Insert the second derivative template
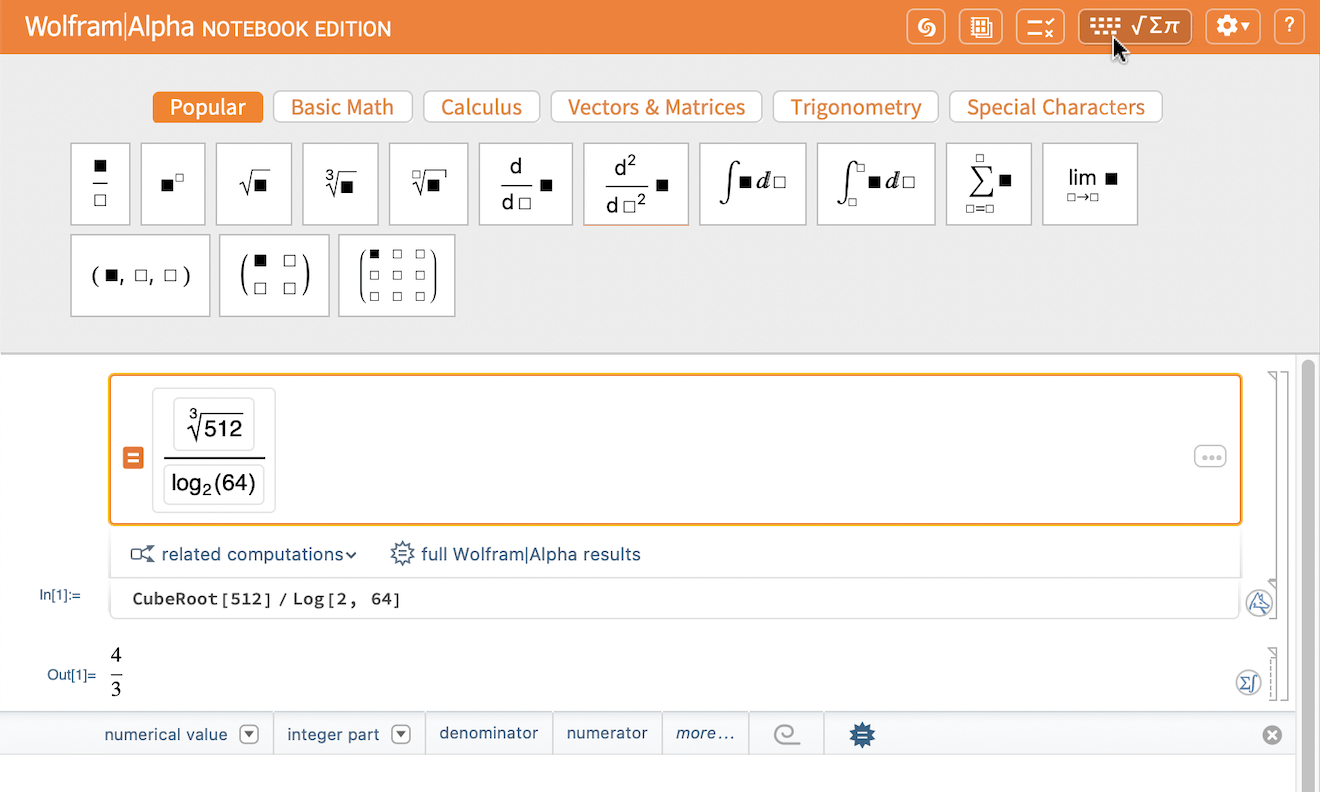Image resolution: width=1320 pixels, height=792 pixels. pyautogui.click(x=636, y=184)
